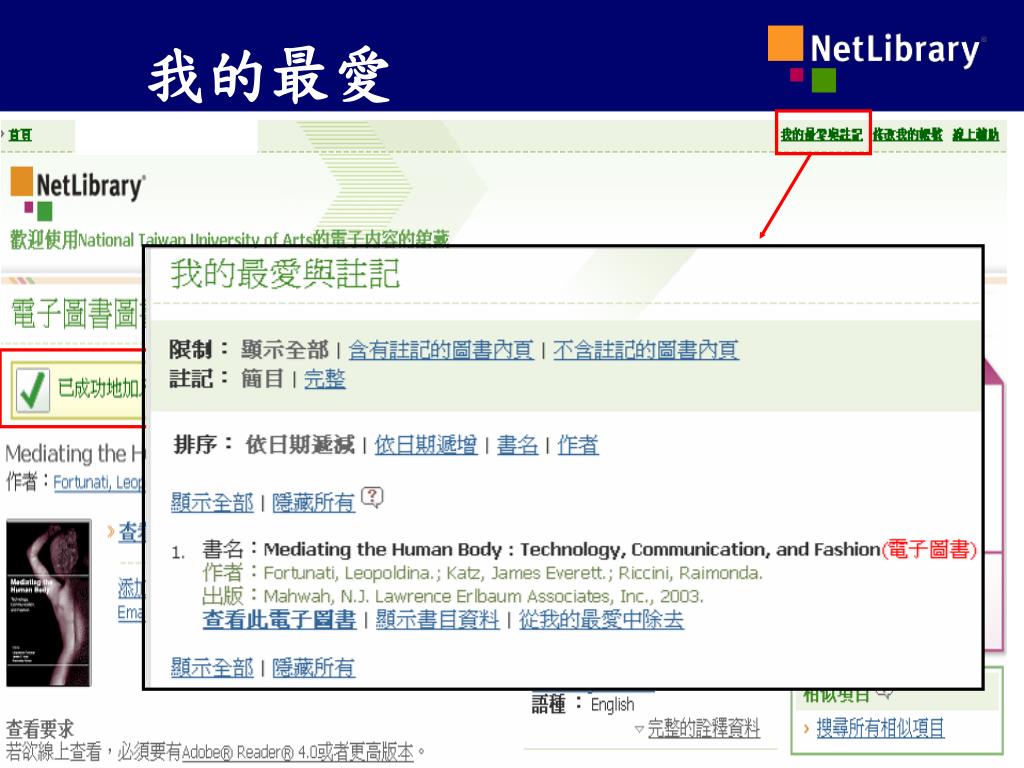The width and height of the screenshot is (1024, 768).
Task: Sort favorites by 依日期遞增
Action: (x=426, y=445)
